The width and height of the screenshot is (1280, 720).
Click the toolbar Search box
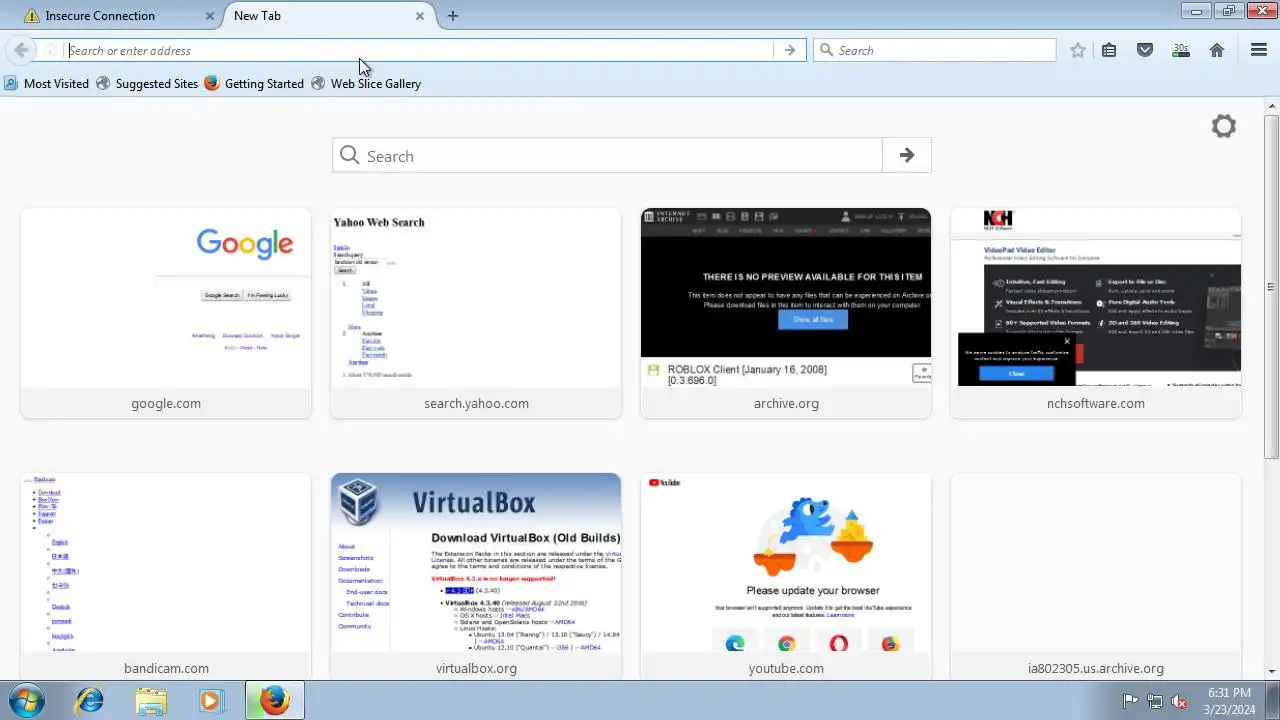pos(935,50)
